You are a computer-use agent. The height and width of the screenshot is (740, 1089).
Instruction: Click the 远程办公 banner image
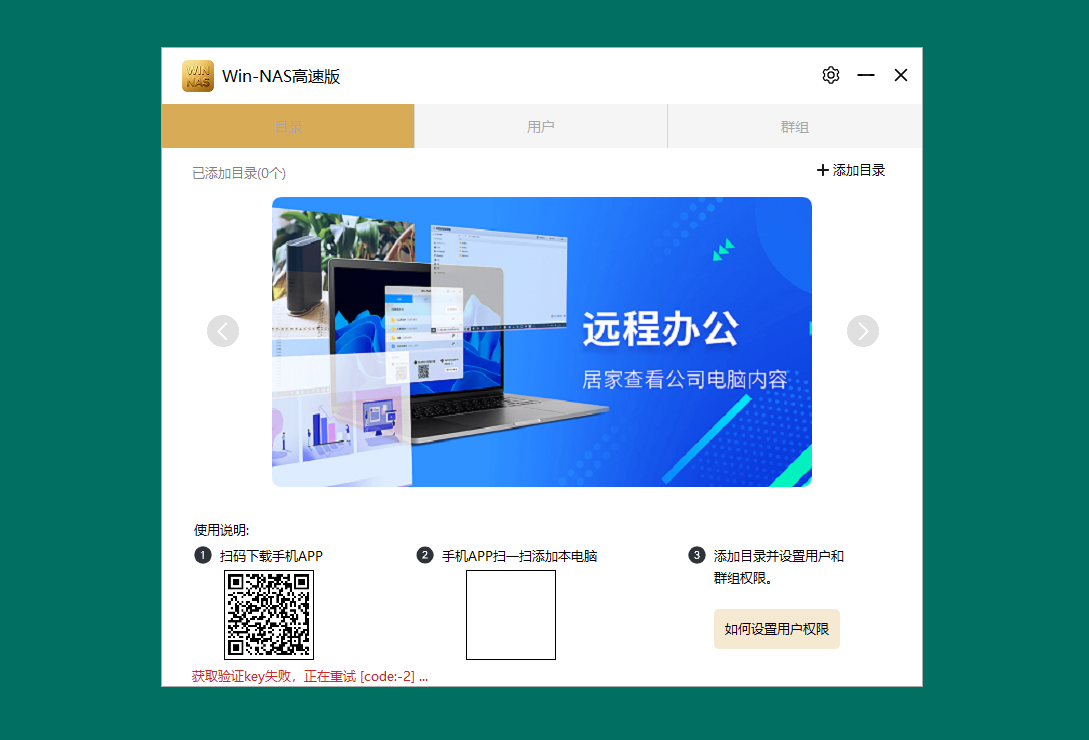[x=541, y=341]
